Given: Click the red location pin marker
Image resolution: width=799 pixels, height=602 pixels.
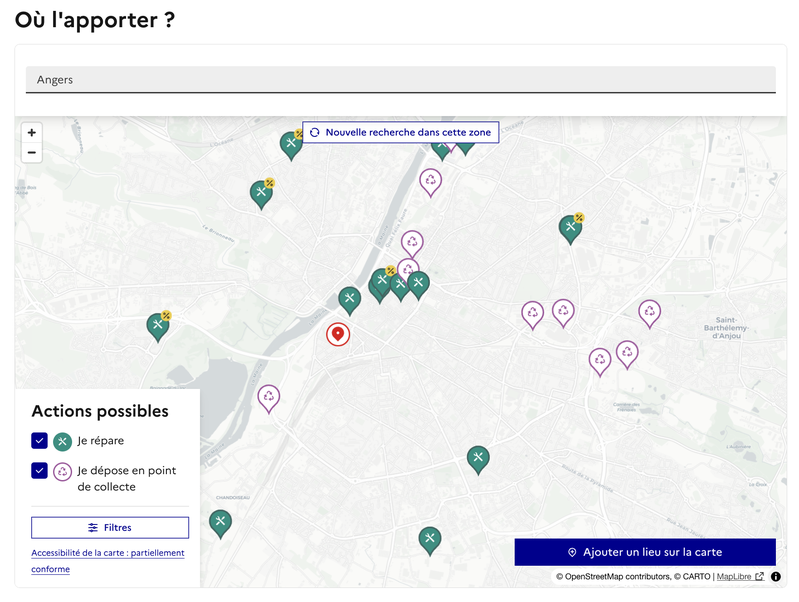Looking at the screenshot, I should click(x=338, y=334).
